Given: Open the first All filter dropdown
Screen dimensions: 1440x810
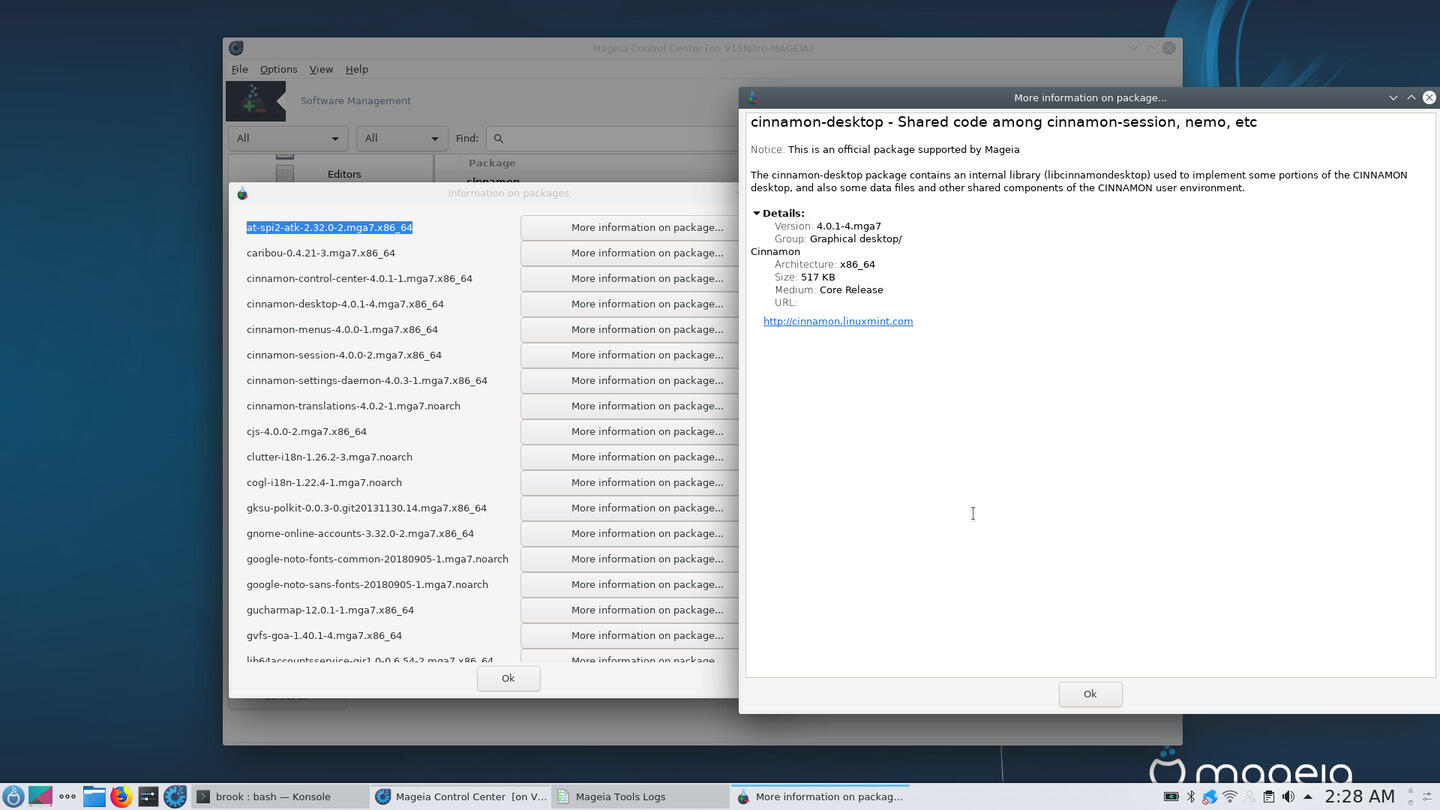Looking at the screenshot, I should click(x=288, y=138).
